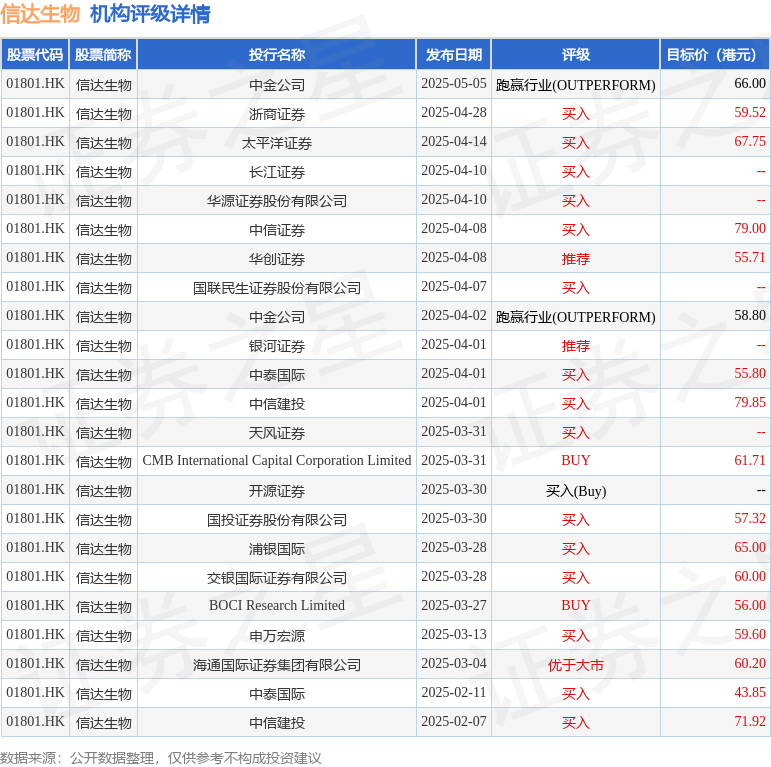The image size is (771, 767).
Task: Click the 数据来源 footer note
Action: (161, 758)
